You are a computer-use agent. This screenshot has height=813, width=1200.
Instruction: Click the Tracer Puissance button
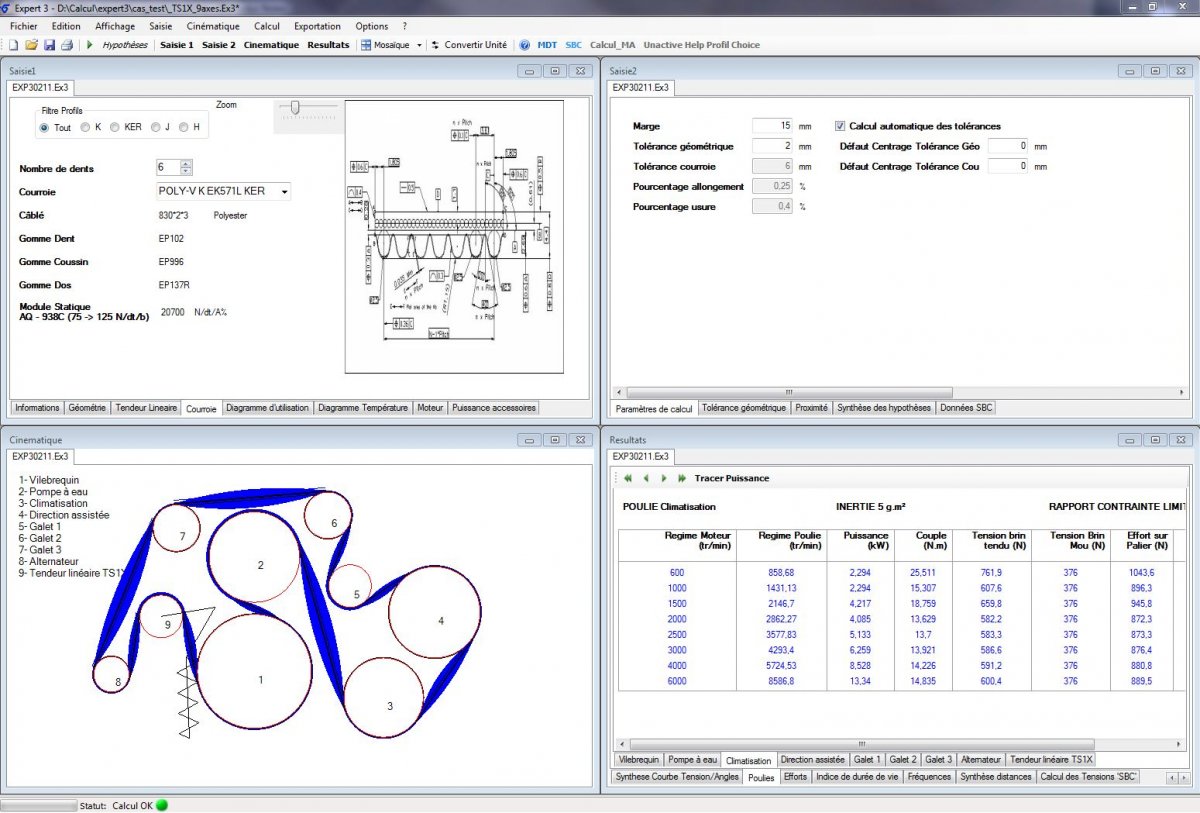(732, 478)
